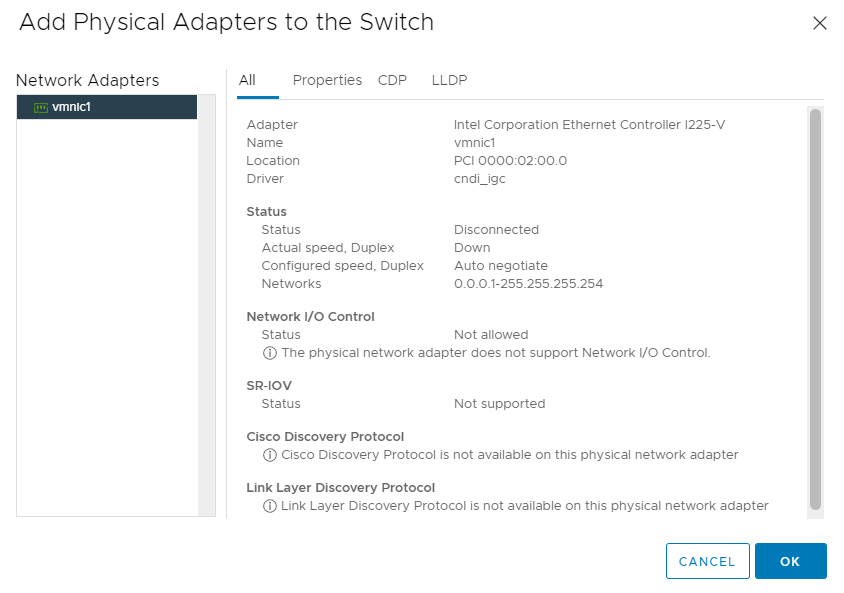Click info icon beside Link Layer Discovery message
Screen dimensions: 844x593
pos(269,506)
